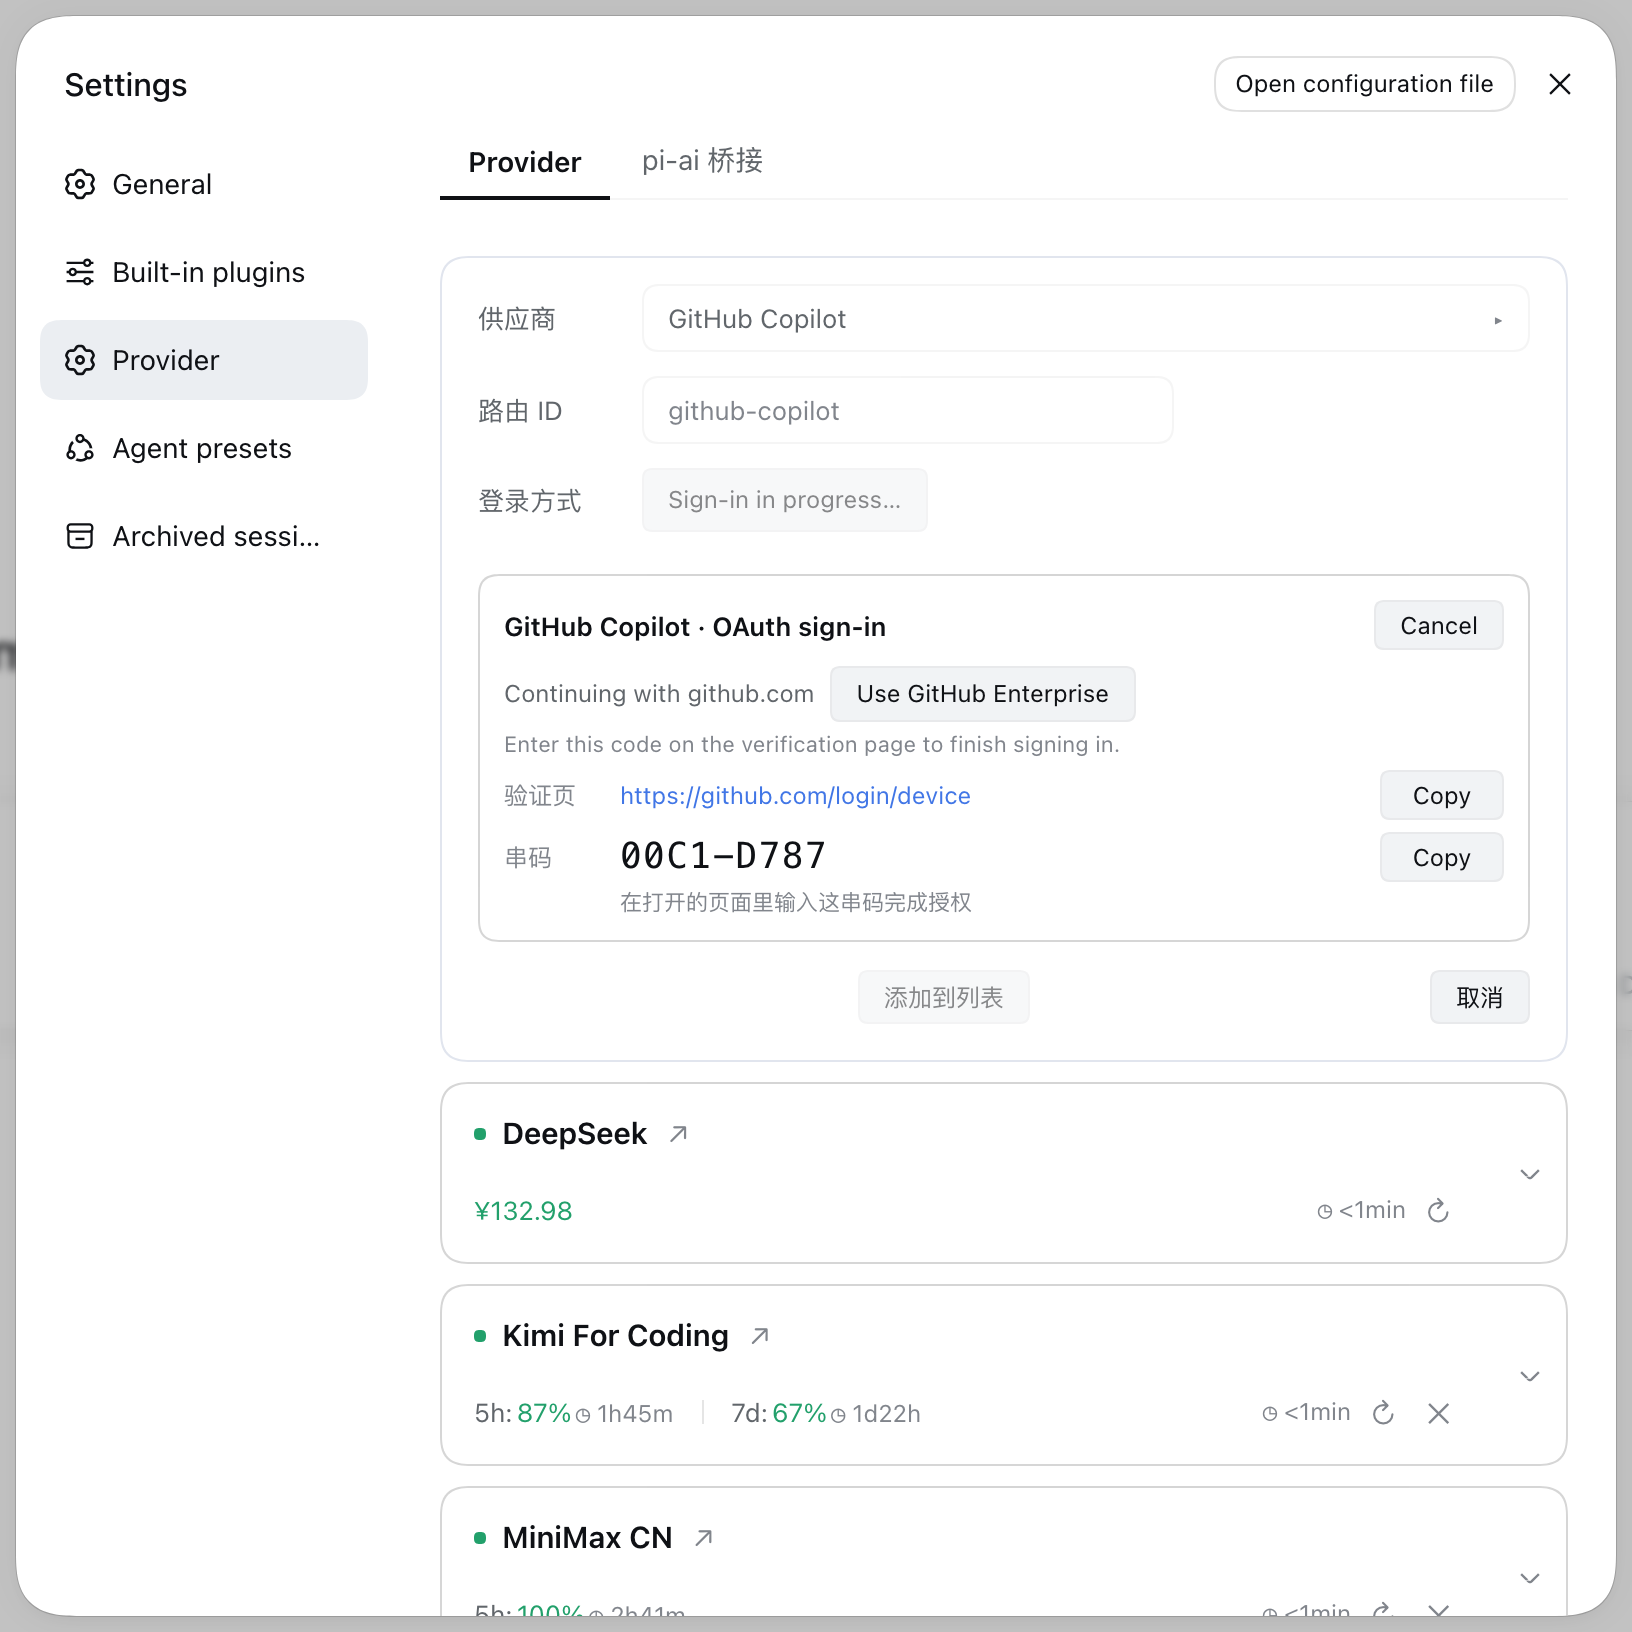Refresh Kimi For Coding usage
1632x1632 pixels.
tap(1383, 1413)
